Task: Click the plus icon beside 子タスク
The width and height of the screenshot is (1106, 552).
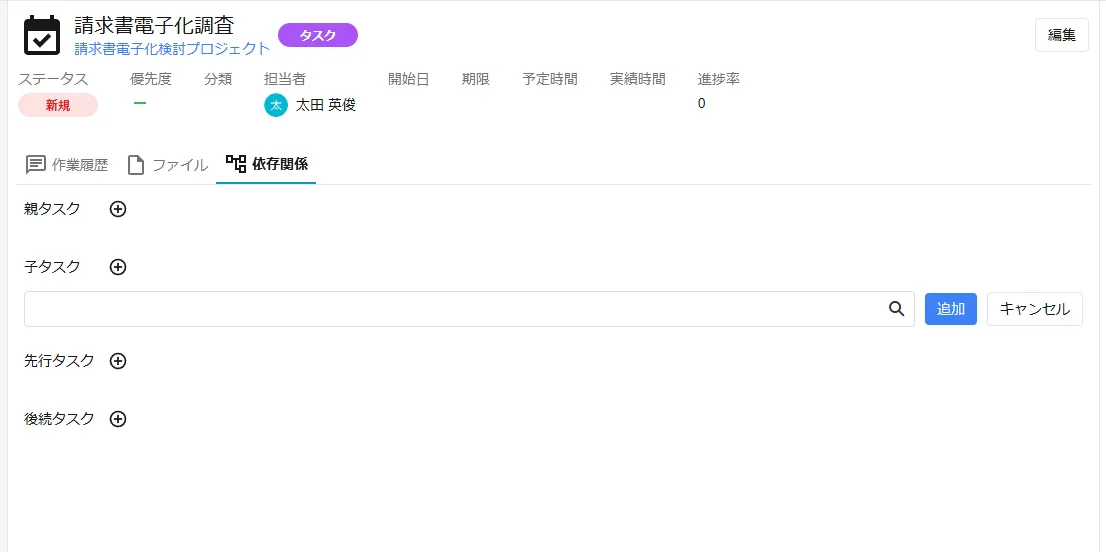Action: coord(118,267)
